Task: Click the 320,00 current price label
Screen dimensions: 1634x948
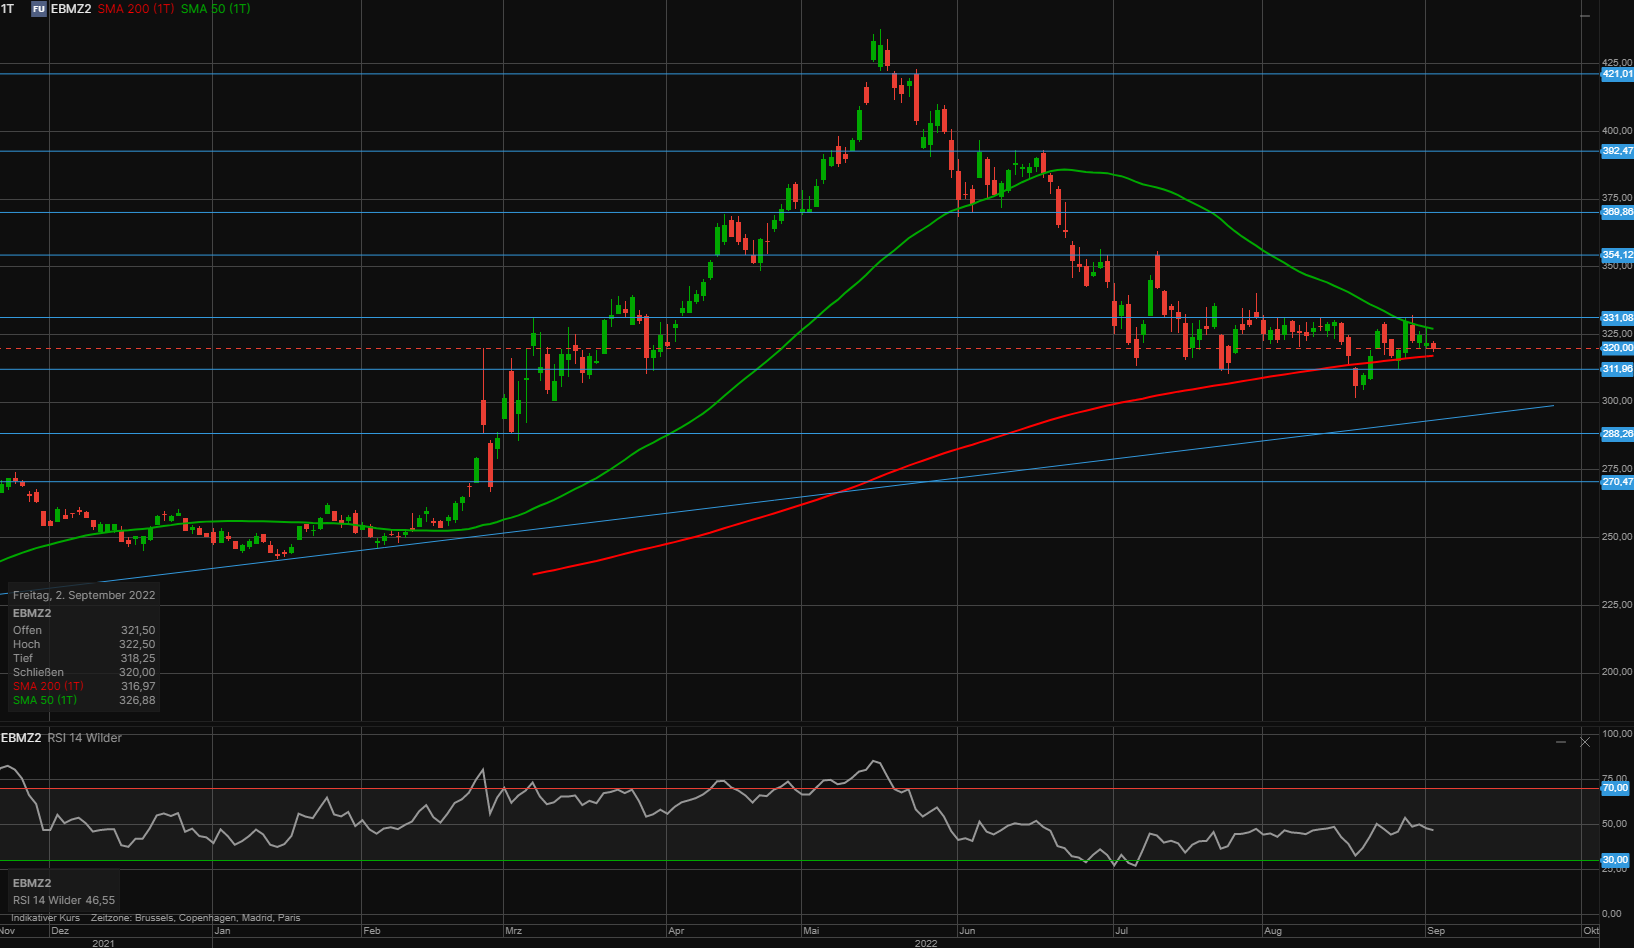Action: coord(1617,348)
